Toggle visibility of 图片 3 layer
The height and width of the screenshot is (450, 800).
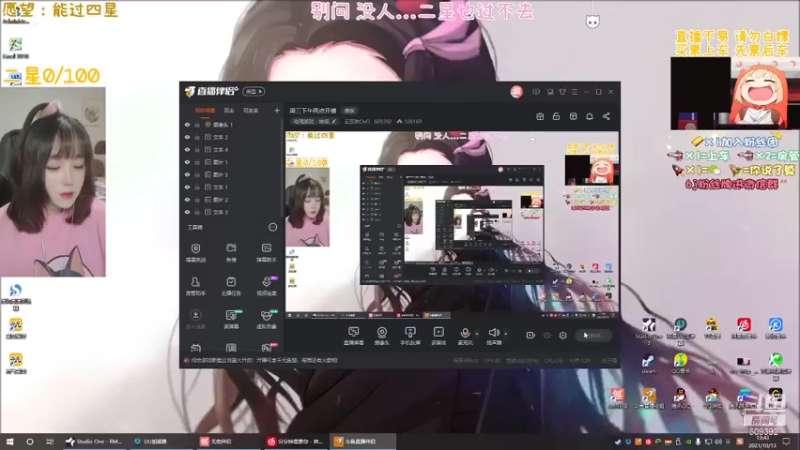pyautogui.click(x=187, y=174)
